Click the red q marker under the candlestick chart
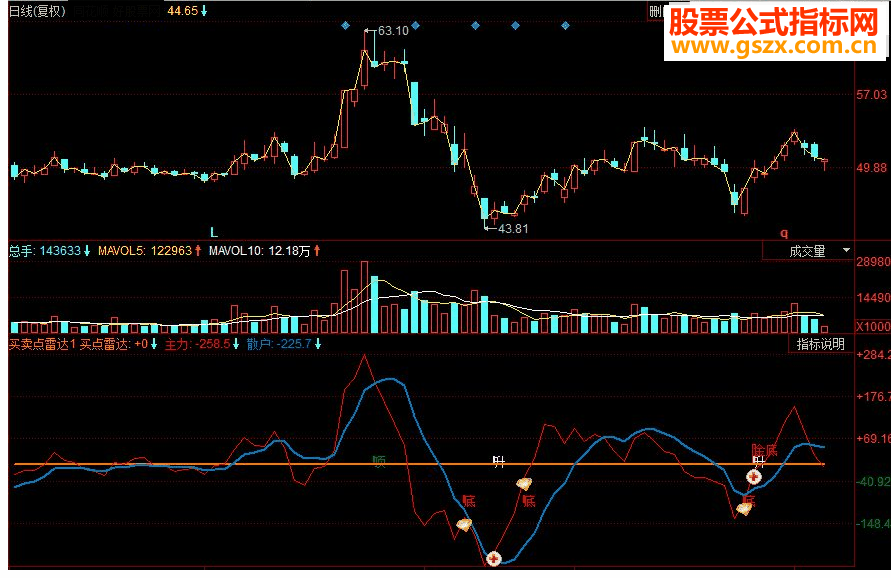Screen dimensions: 891x578 coord(784,233)
